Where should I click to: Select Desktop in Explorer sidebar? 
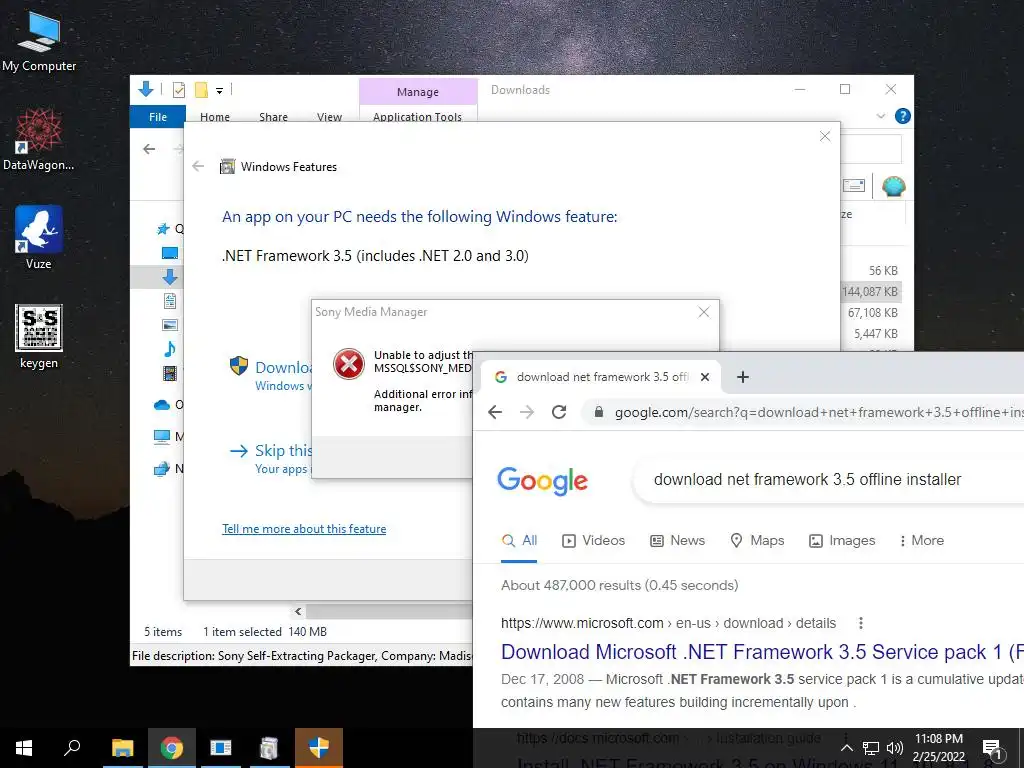pos(170,253)
